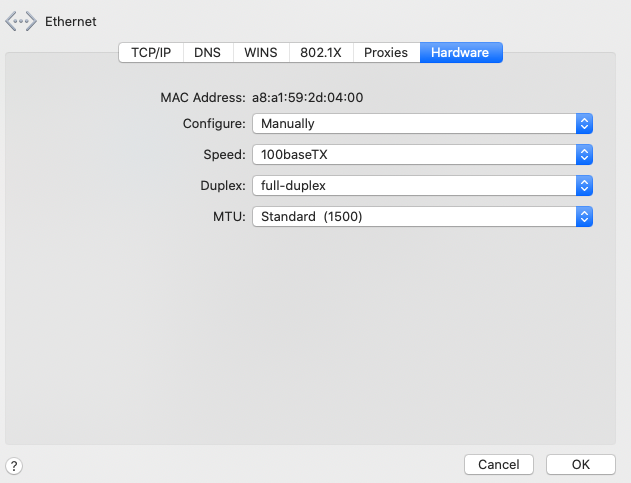Click the Duplex popup blue stepper arrows
631x483 pixels.
point(584,186)
